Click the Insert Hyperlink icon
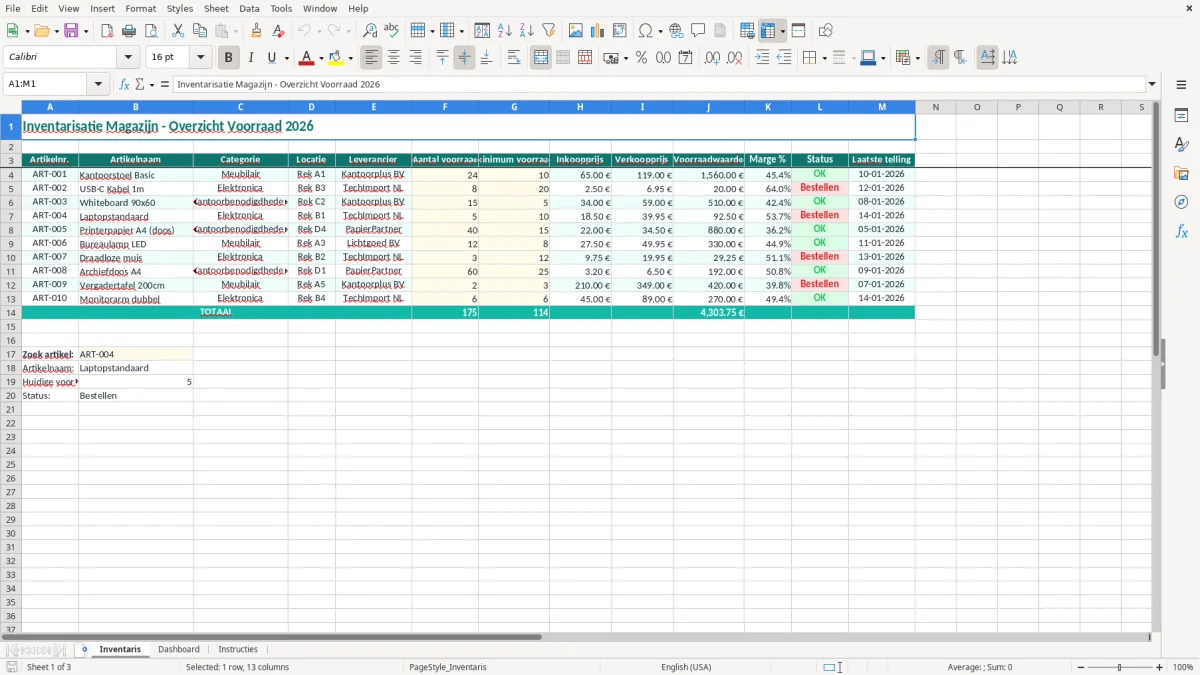The height and width of the screenshot is (675, 1200). 676,31
